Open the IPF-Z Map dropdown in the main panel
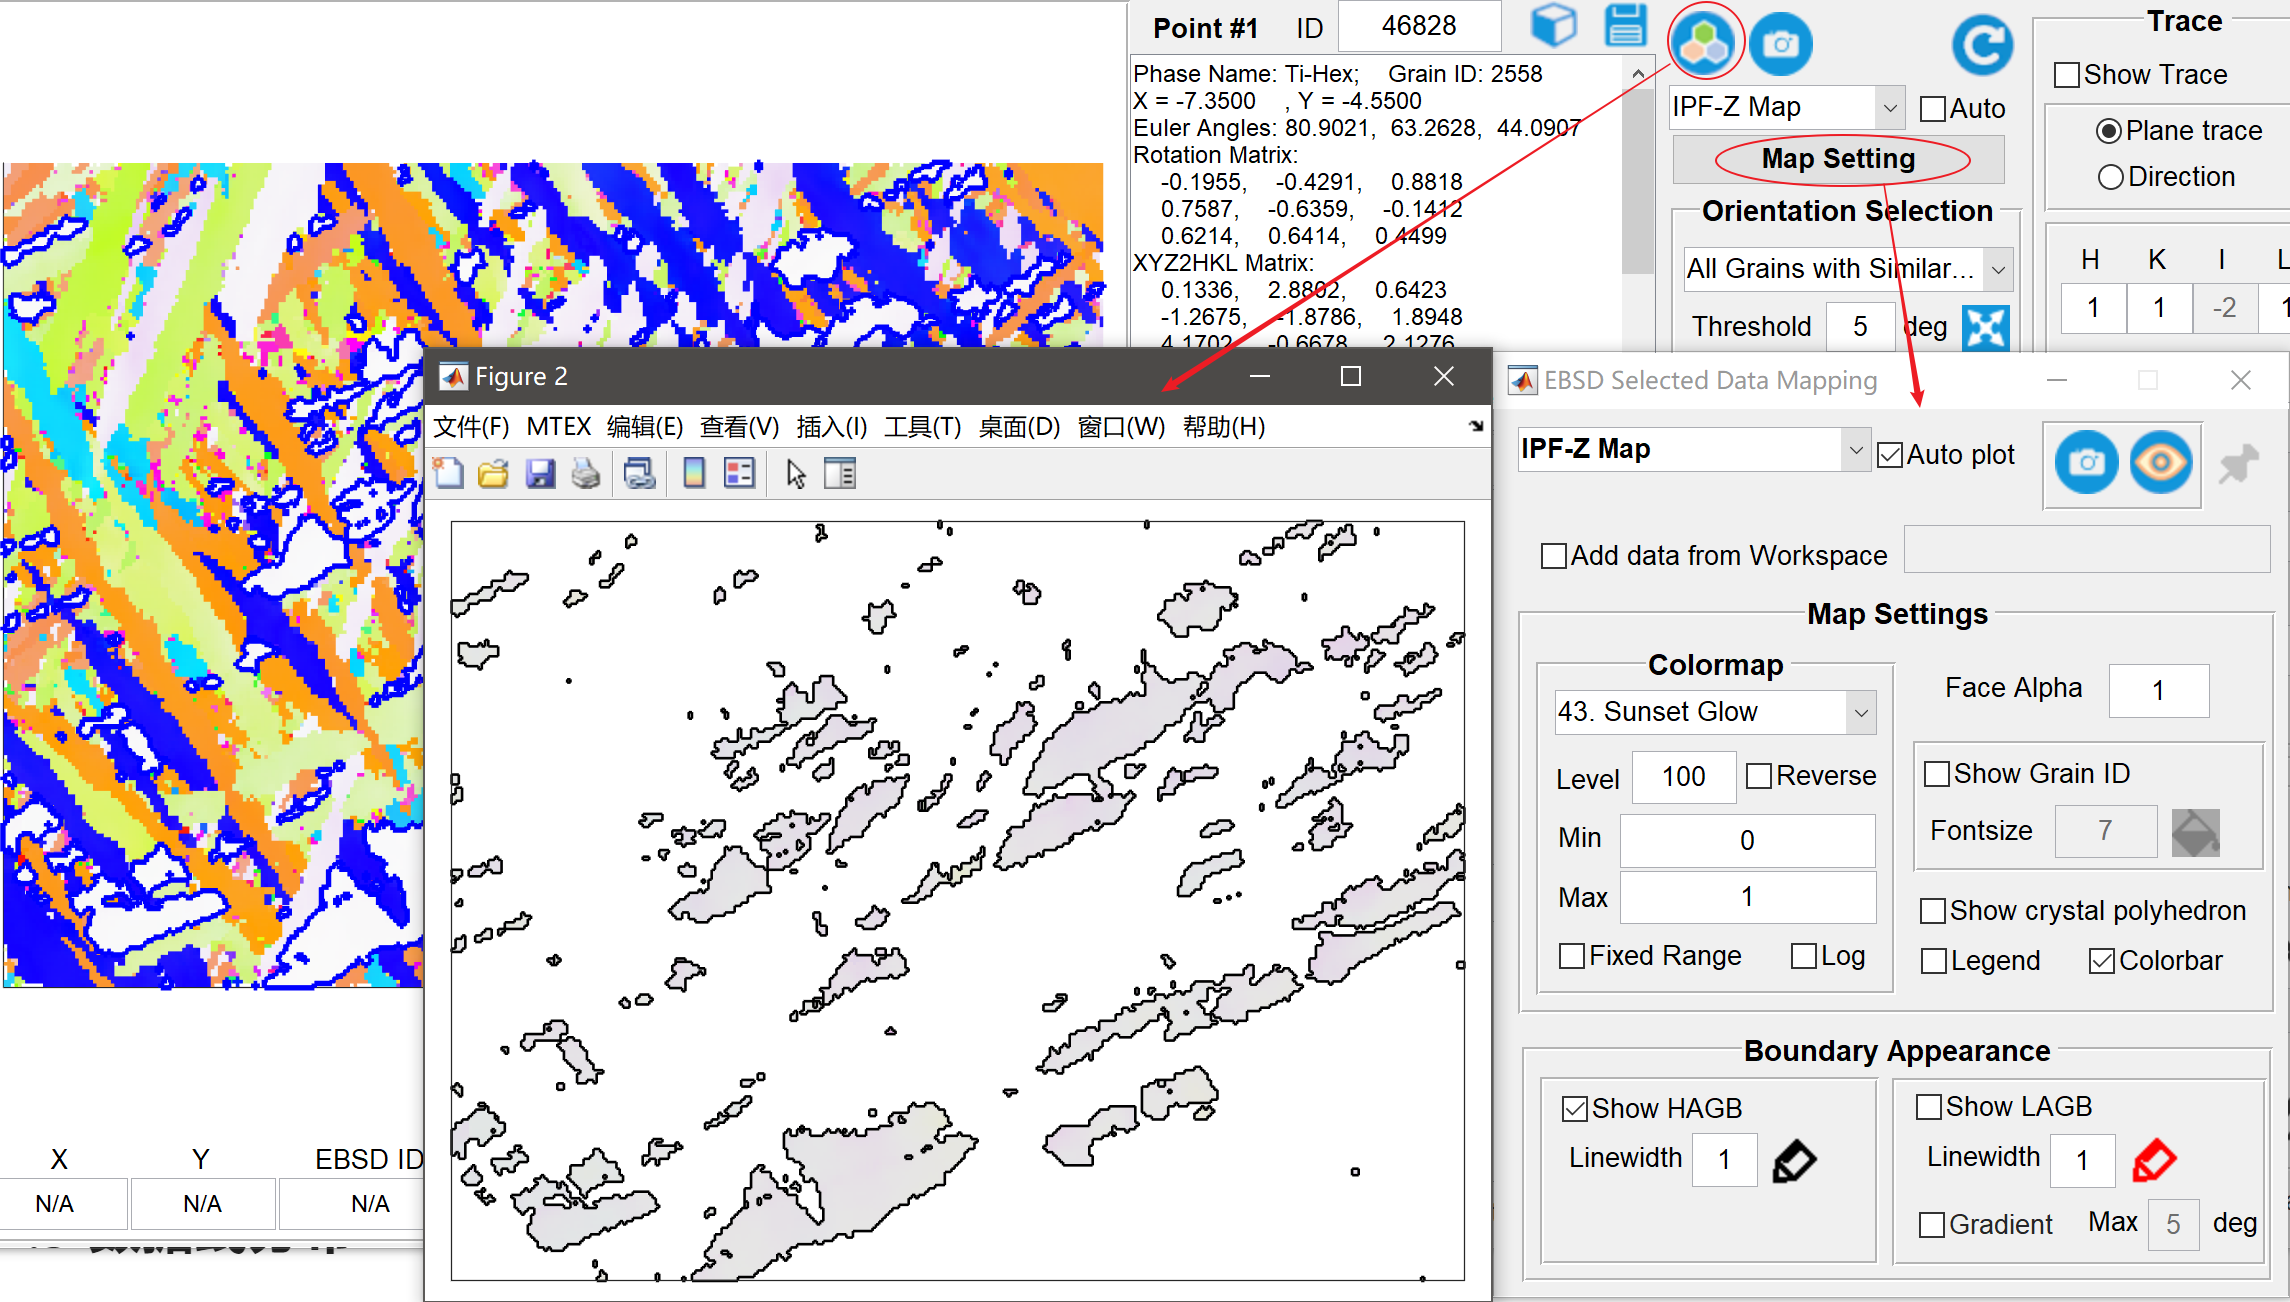2290x1302 pixels. click(x=1786, y=107)
